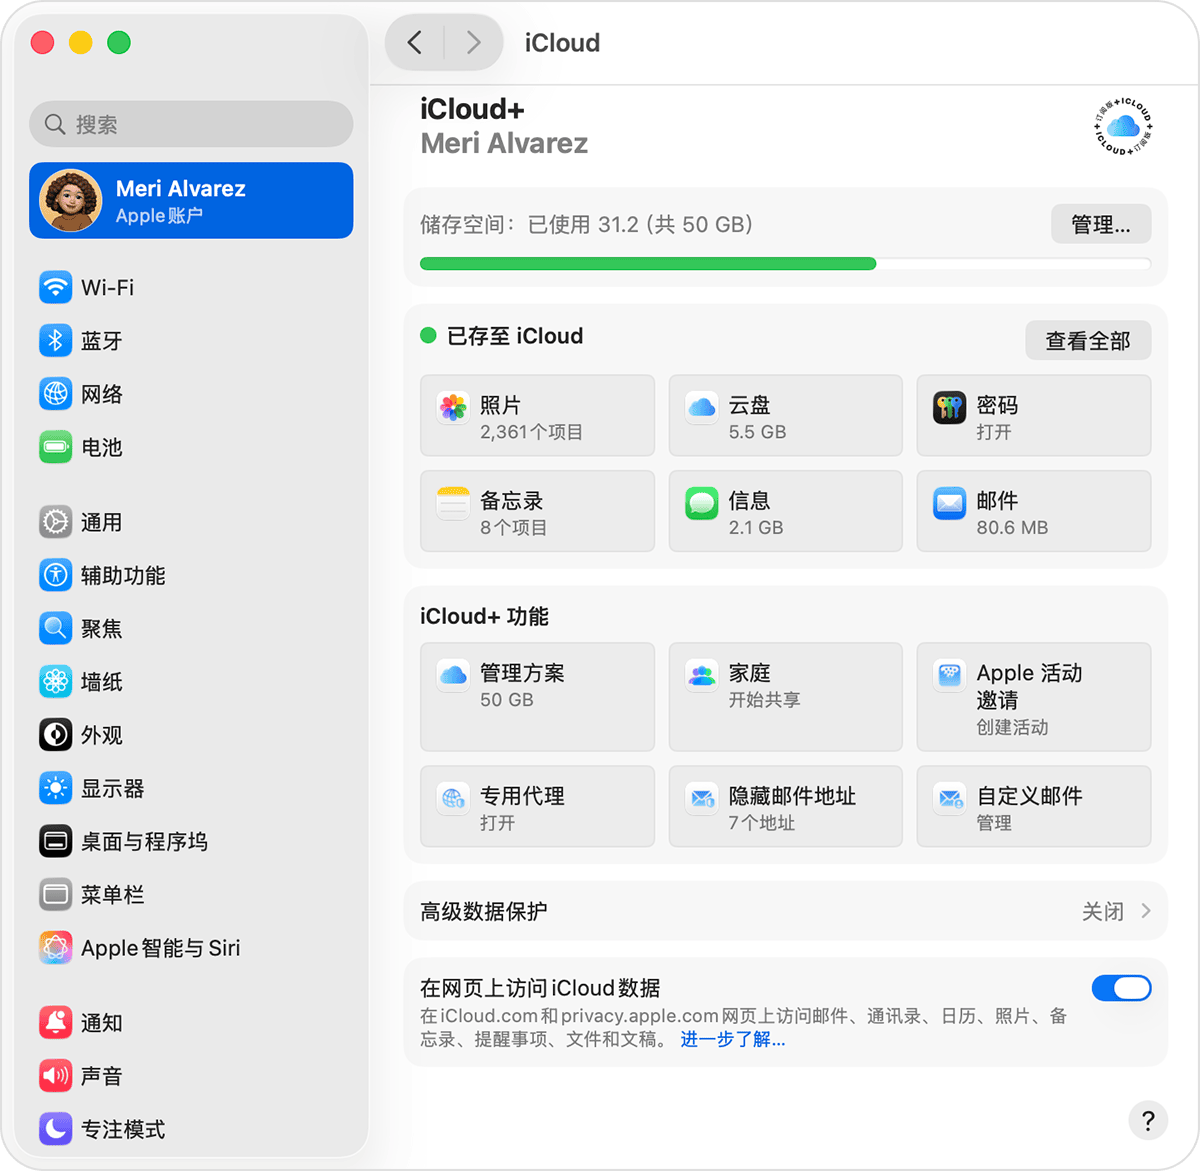Open the Messages (信息) iCloud tile
1200x1172 pixels.
[x=785, y=511]
